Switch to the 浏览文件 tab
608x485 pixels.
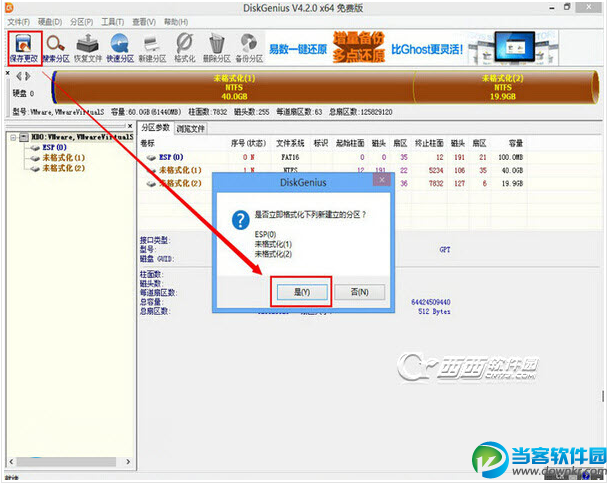[x=190, y=128]
